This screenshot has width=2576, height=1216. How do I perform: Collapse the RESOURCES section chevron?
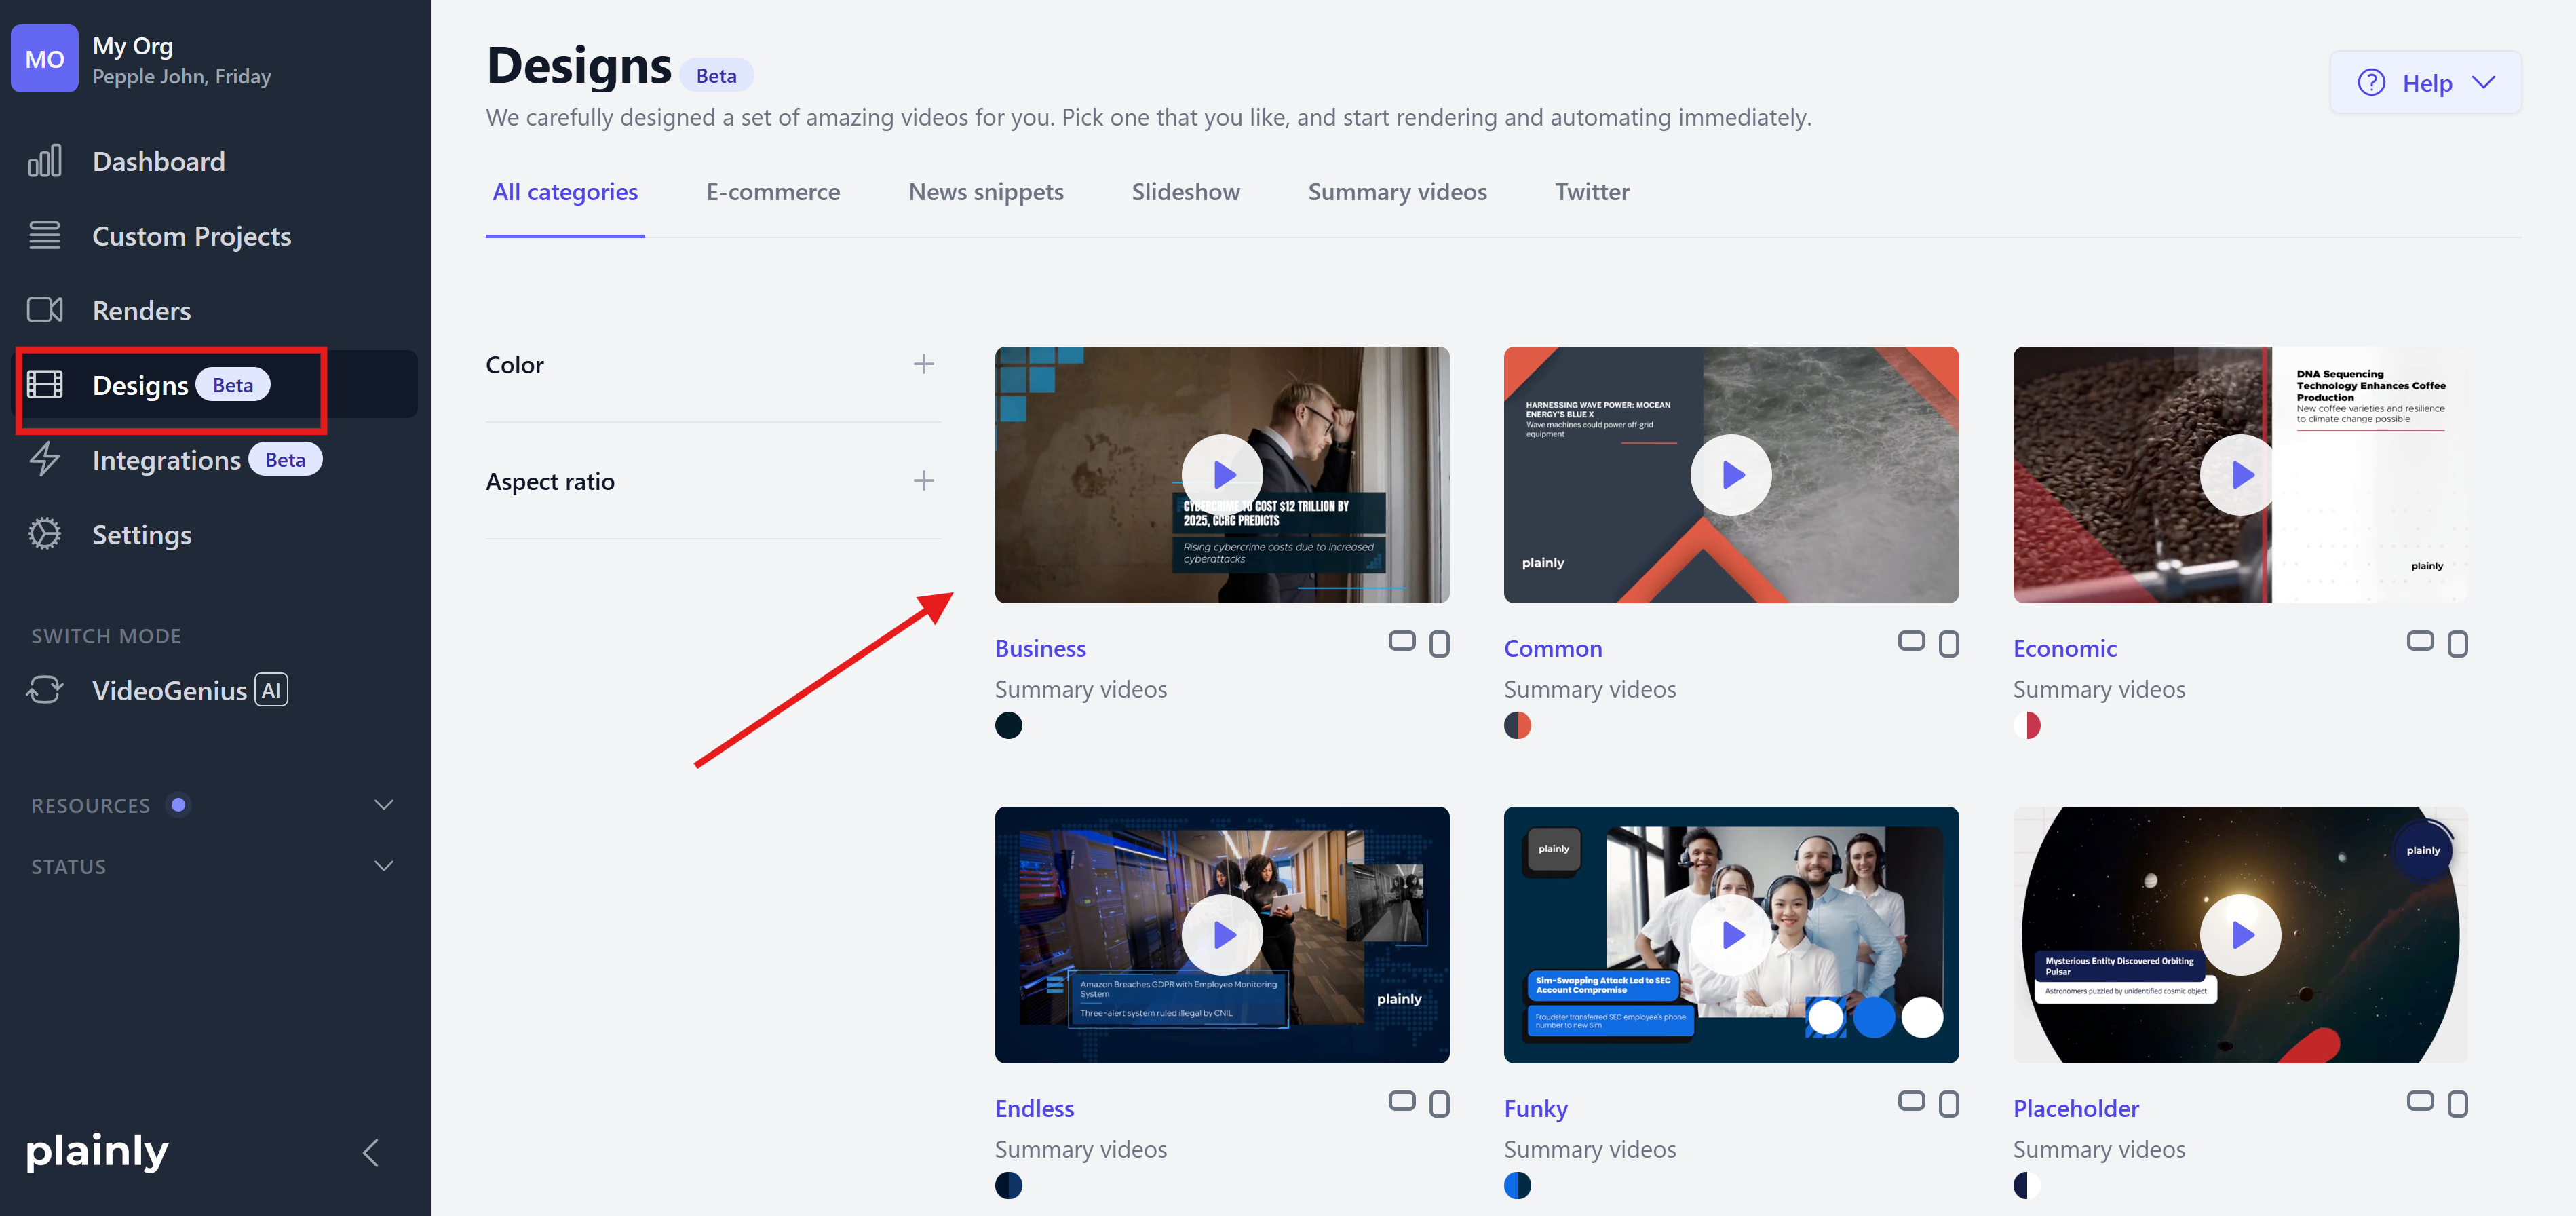coord(384,803)
